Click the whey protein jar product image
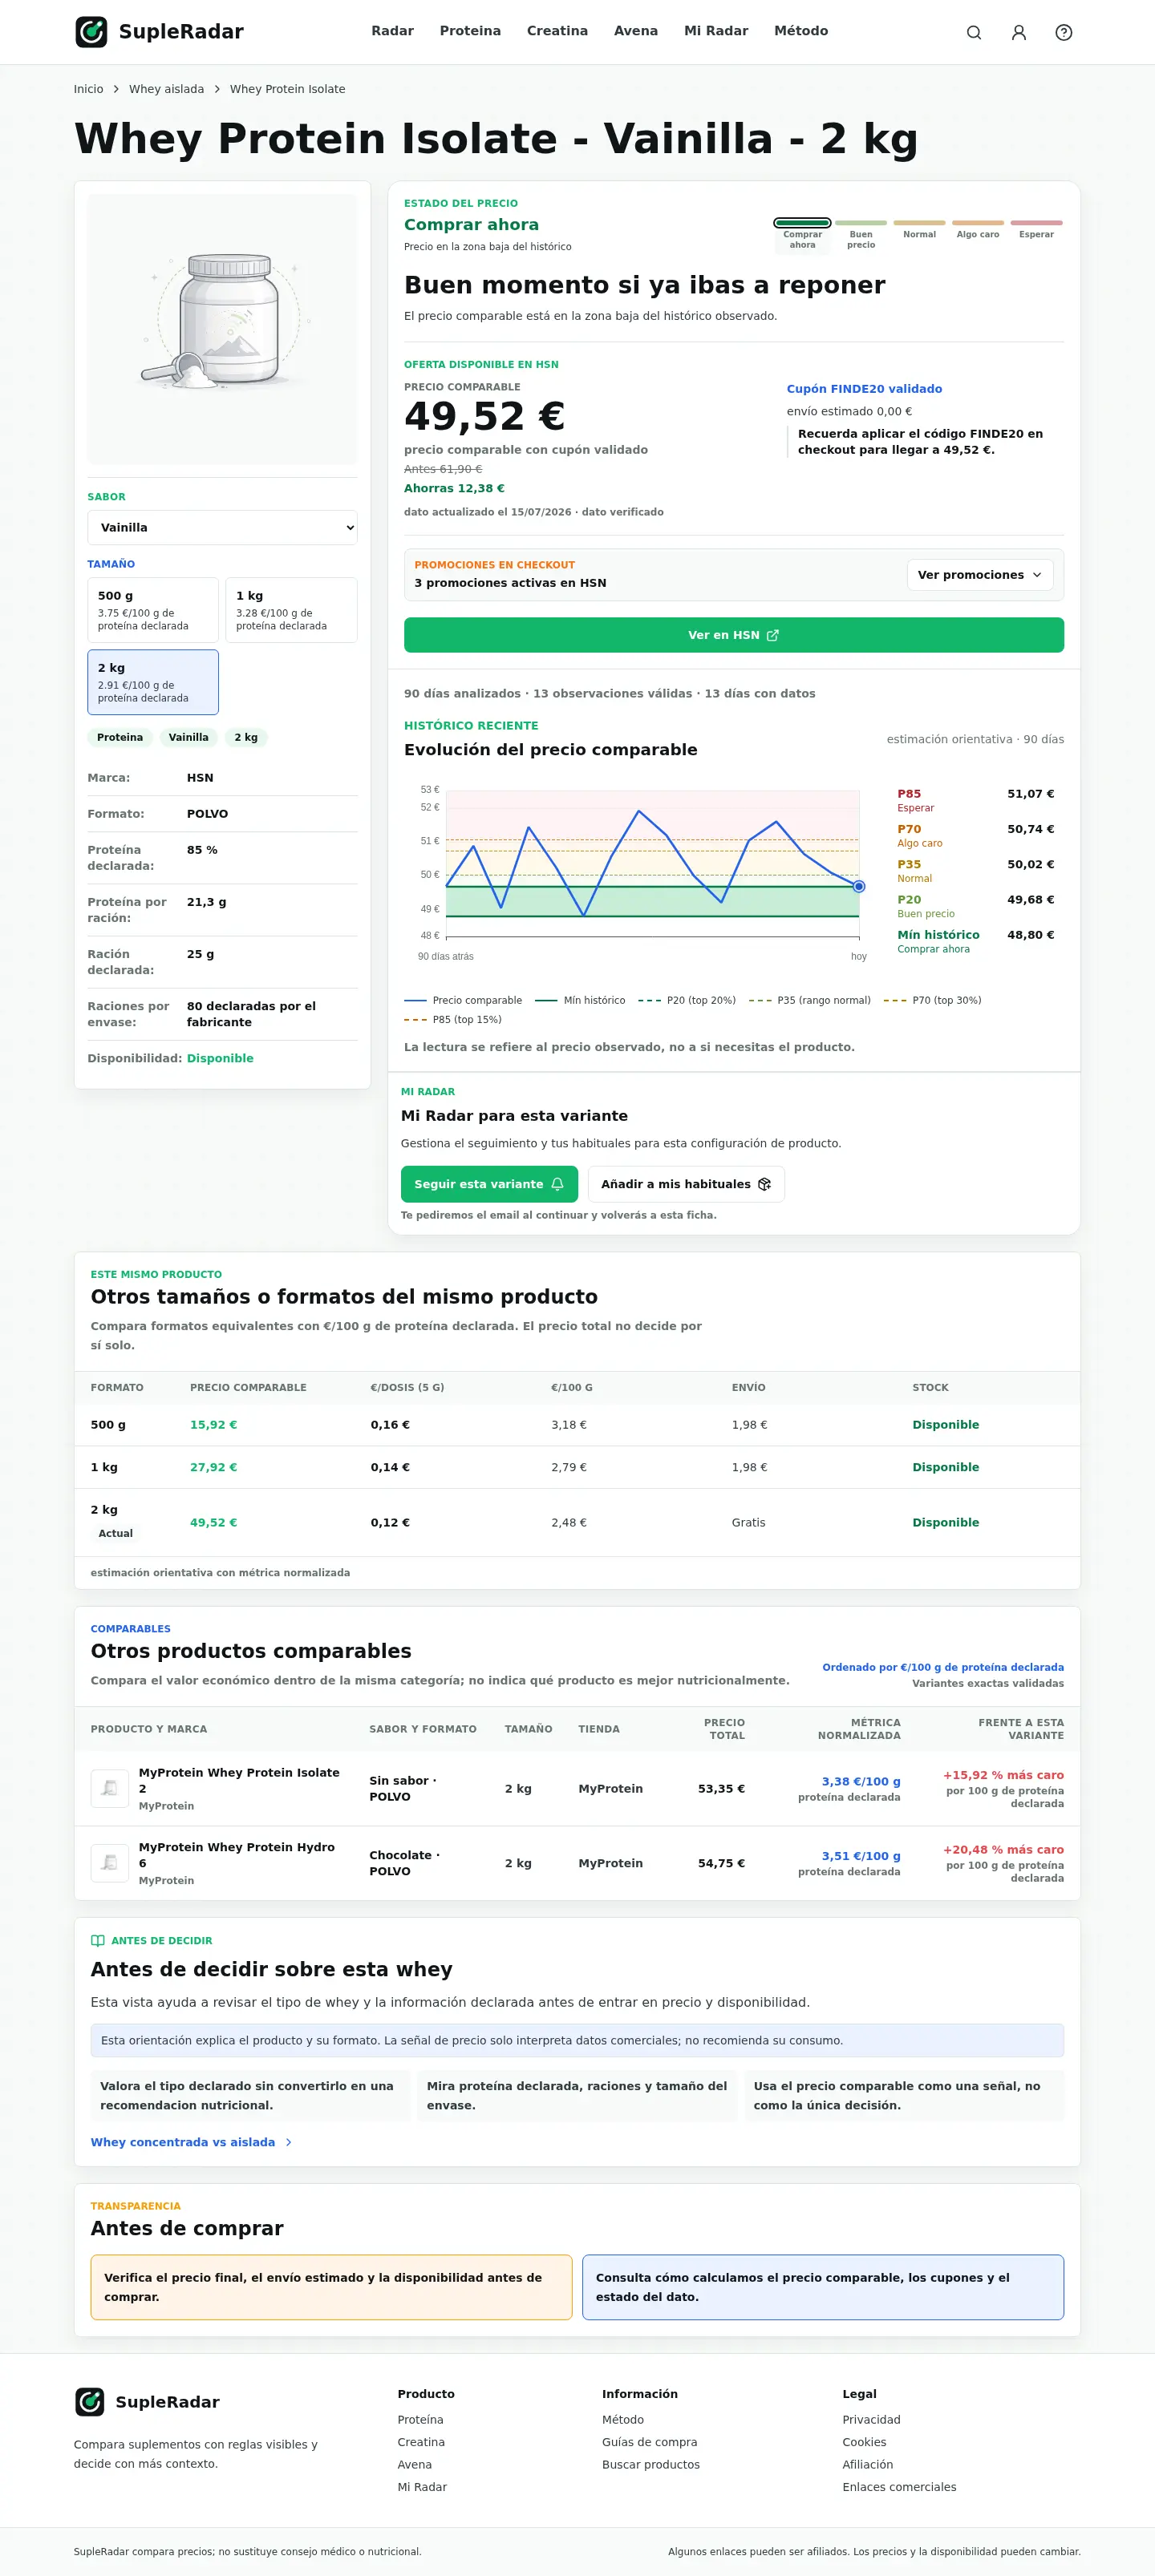Viewport: 1155px width, 2576px height. [x=222, y=328]
